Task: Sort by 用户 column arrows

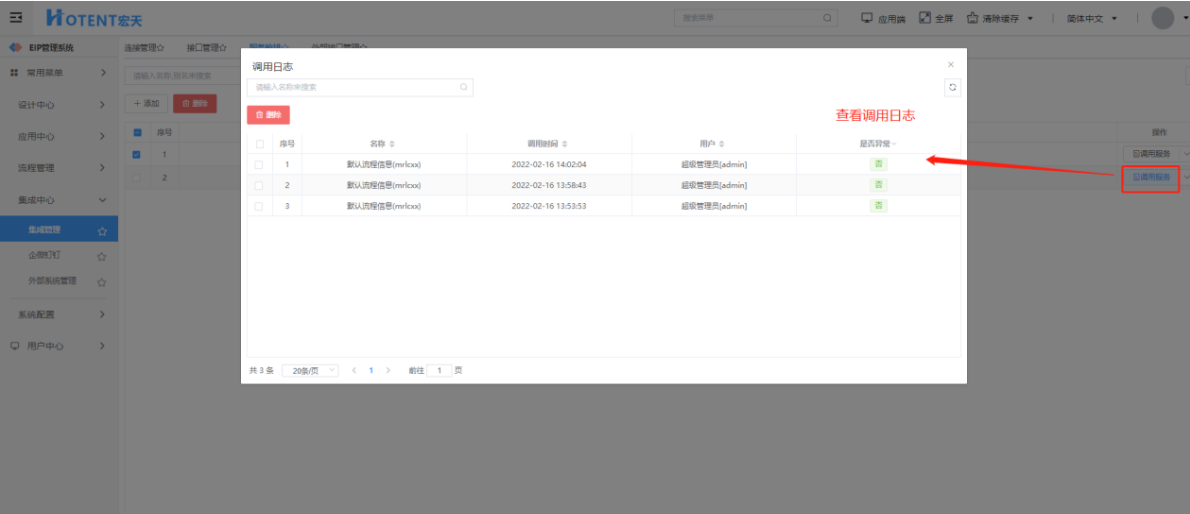Action: click(x=721, y=143)
